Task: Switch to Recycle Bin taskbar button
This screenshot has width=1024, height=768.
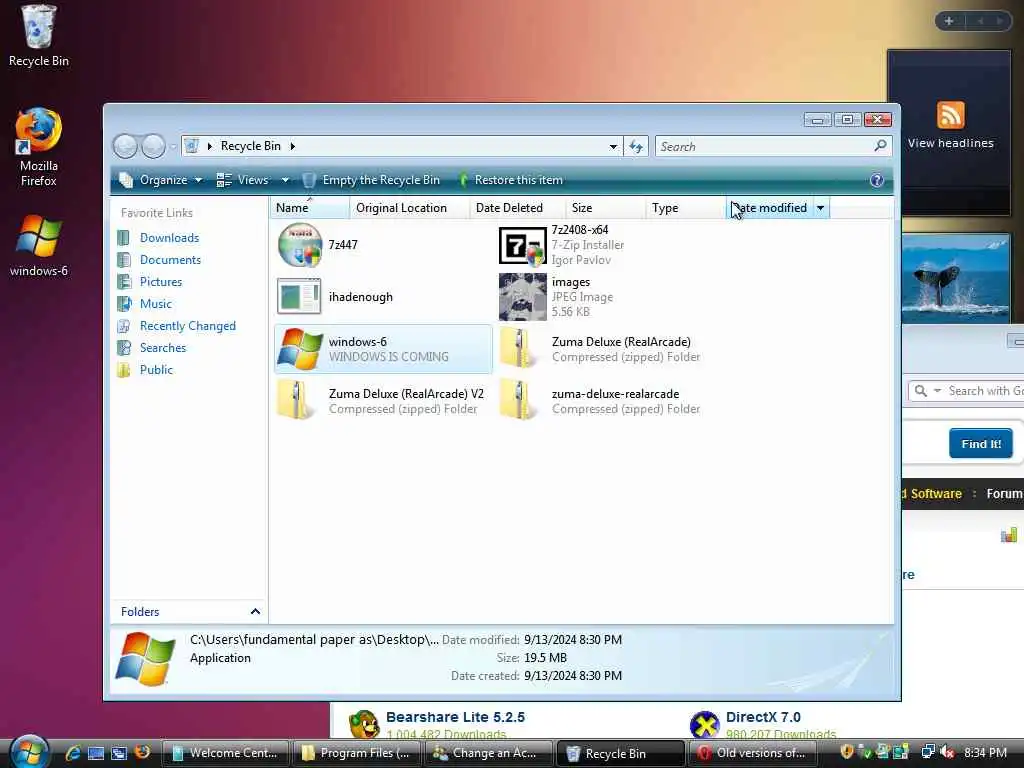Action: [620, 753]
